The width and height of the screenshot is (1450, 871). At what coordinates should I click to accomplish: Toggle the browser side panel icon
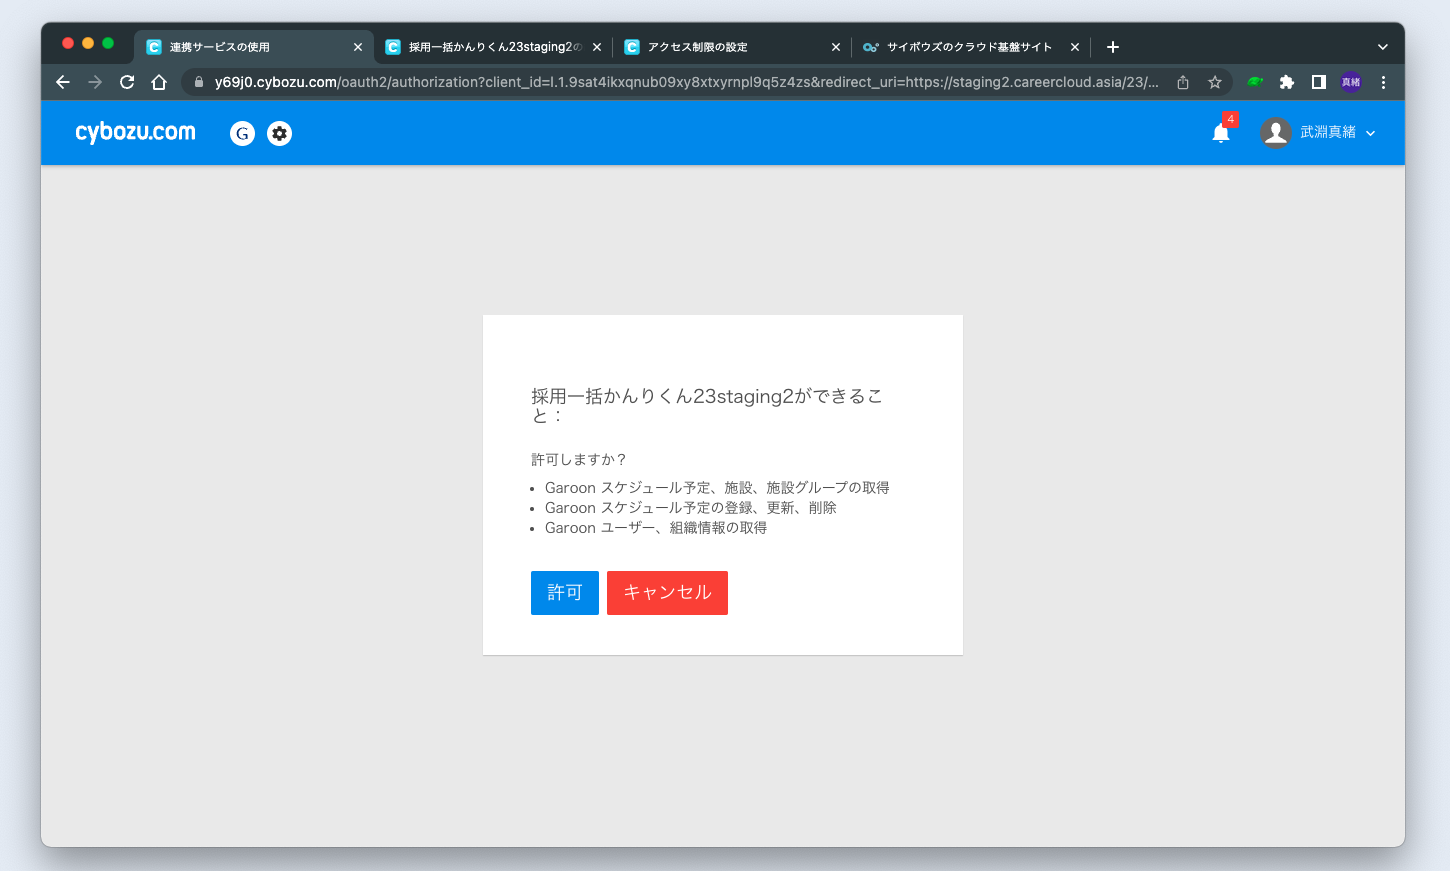tap(1319, 82)
